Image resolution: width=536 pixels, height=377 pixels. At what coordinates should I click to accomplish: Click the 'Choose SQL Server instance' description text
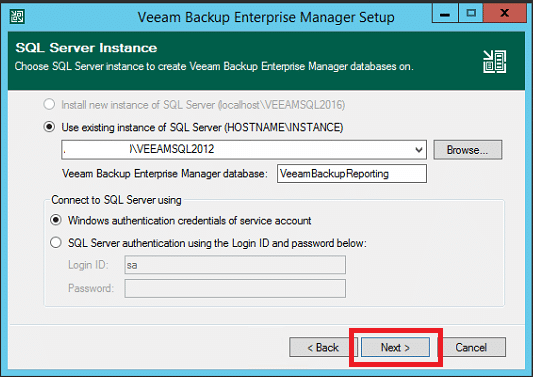click(214, 66)
